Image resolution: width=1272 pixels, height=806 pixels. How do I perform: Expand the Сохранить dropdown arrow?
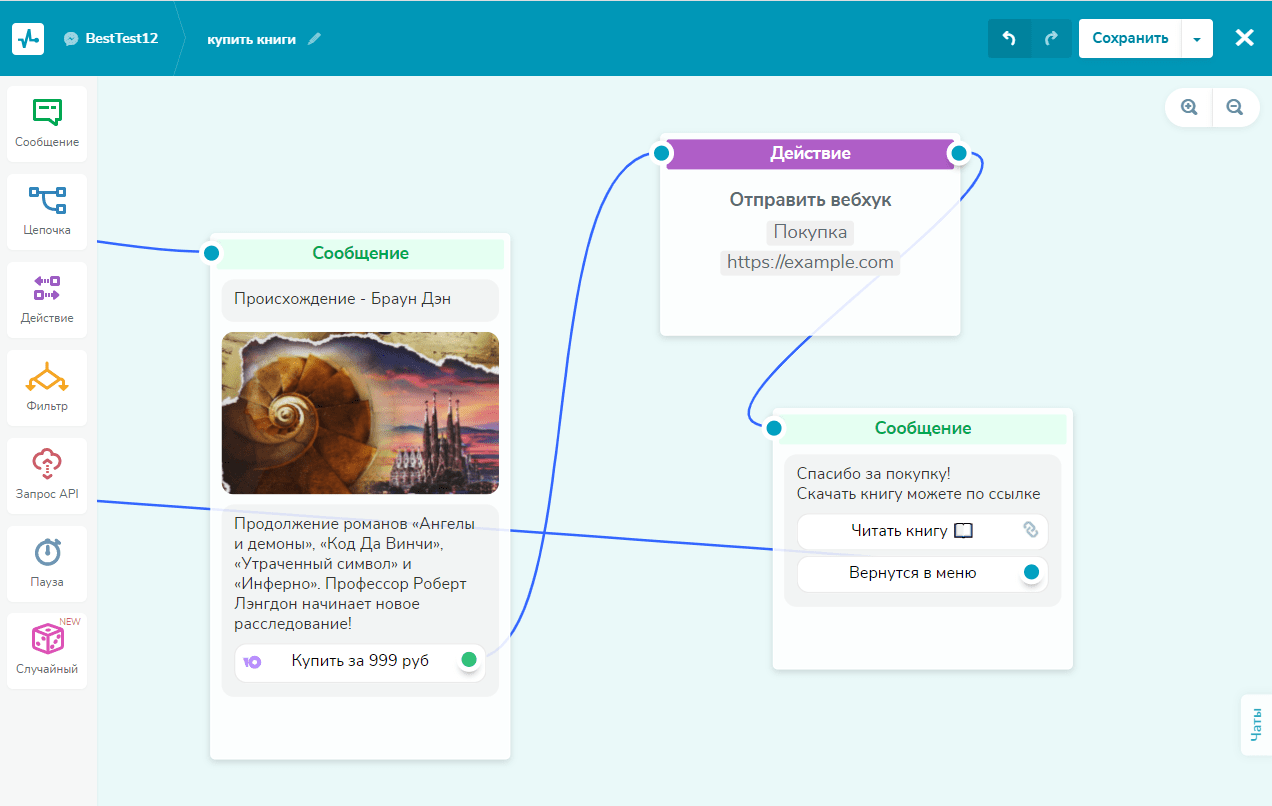[1197, 38]
